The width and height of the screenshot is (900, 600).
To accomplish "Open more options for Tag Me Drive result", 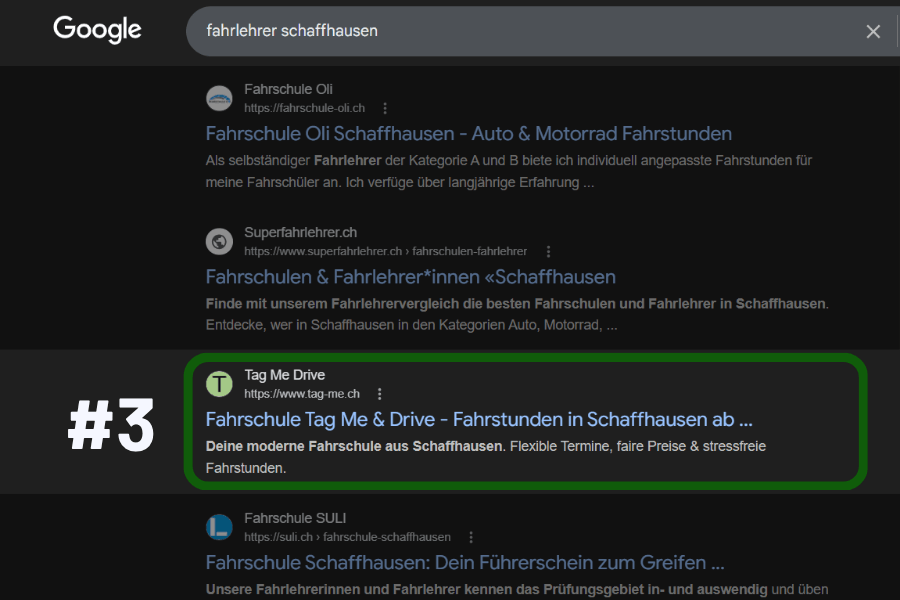I will point(379,394).
